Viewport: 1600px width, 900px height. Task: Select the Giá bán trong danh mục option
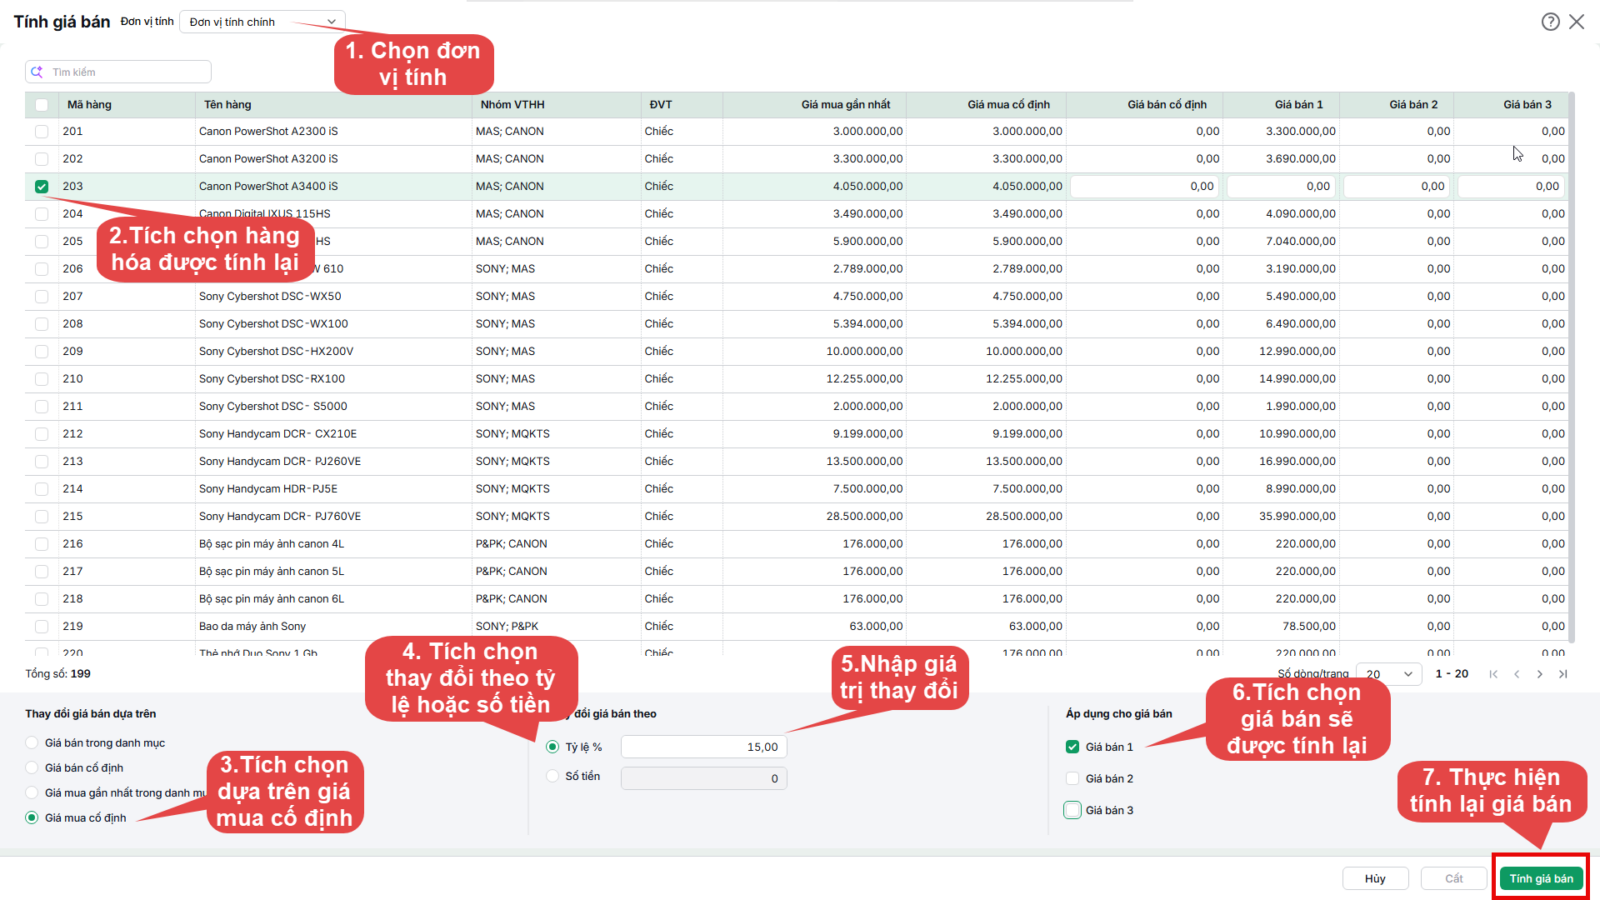click(32, 743)
